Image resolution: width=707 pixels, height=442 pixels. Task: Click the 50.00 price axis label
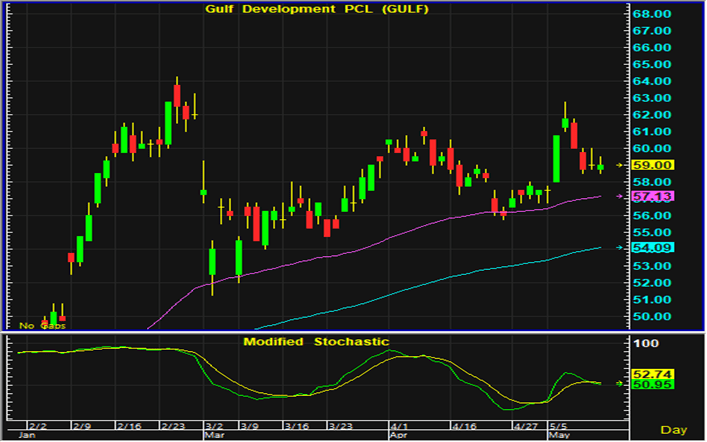tap(652, 317)
